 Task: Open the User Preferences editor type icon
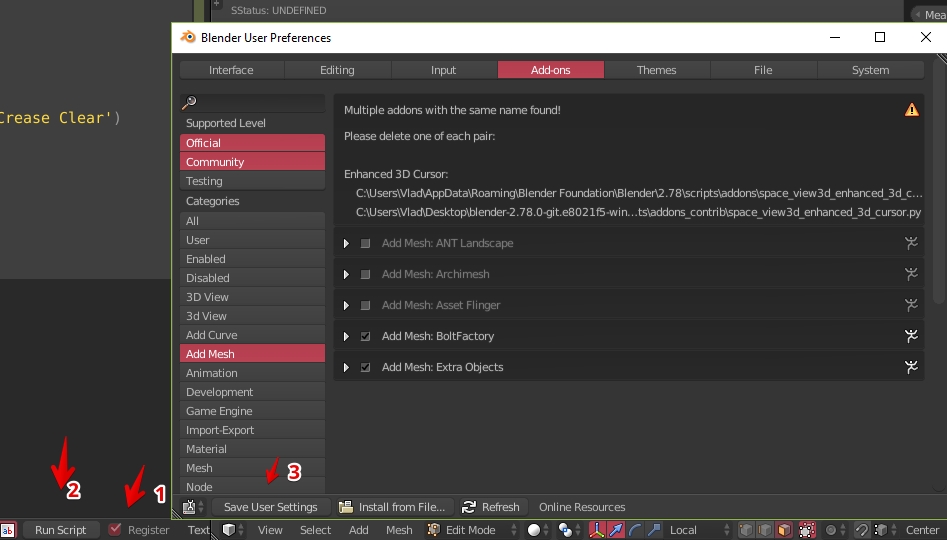click(193, 507)
